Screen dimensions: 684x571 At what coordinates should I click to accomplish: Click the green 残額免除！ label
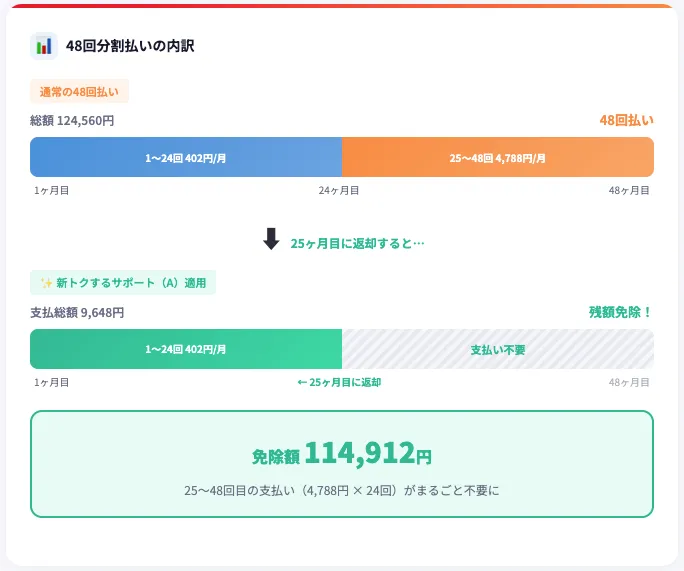621,312
